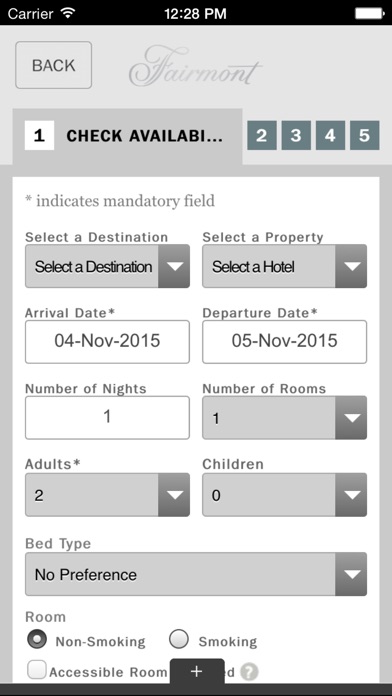The height and width of the screenshot is (696, 392).
Task: Expand the Select a Hotel dropdown
Action: click(x=285, y=266)
